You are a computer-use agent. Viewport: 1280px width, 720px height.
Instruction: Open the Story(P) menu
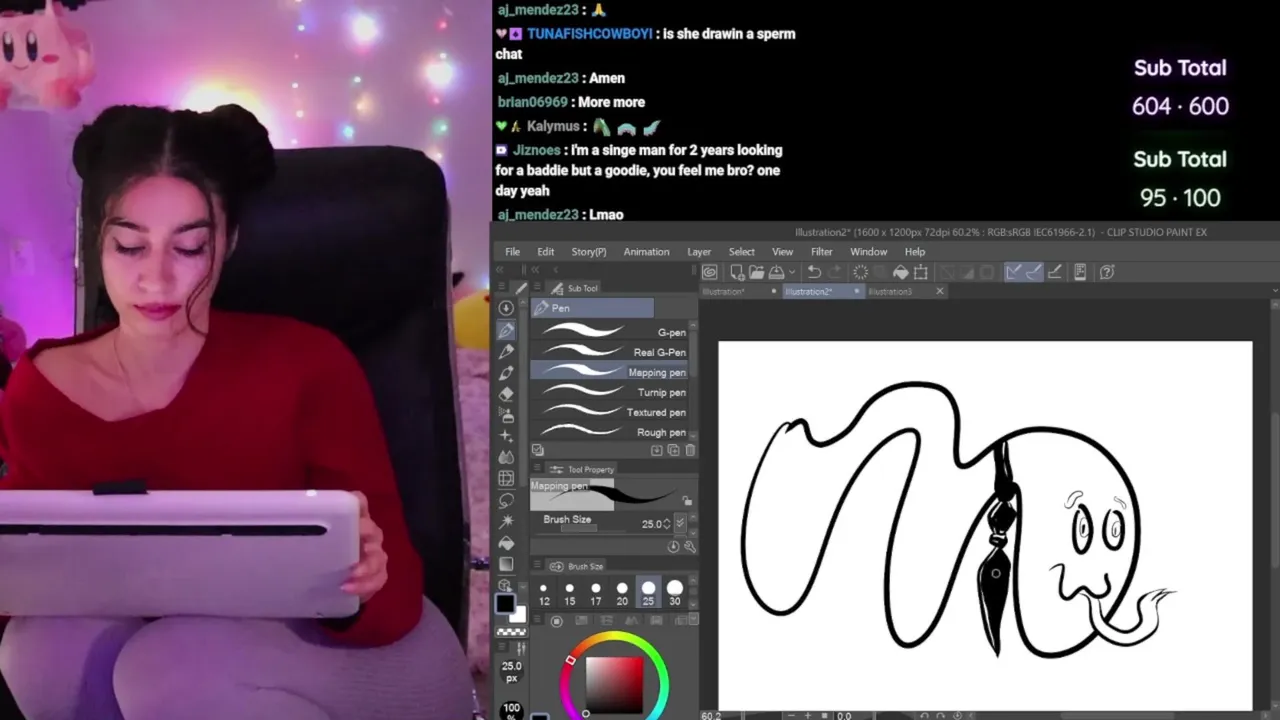point(588,252)
